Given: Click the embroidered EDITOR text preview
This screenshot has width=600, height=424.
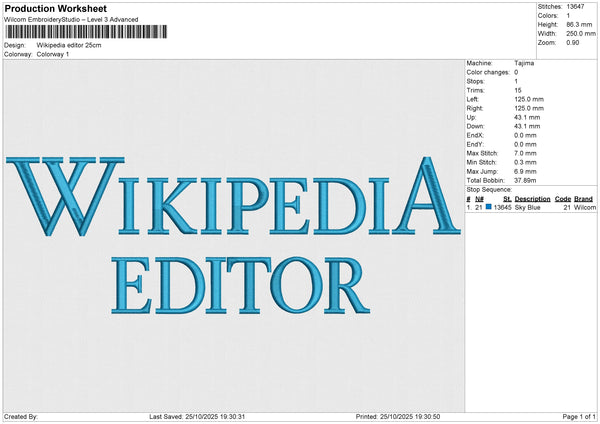Looking at the screenshot, I should point(241,285).
